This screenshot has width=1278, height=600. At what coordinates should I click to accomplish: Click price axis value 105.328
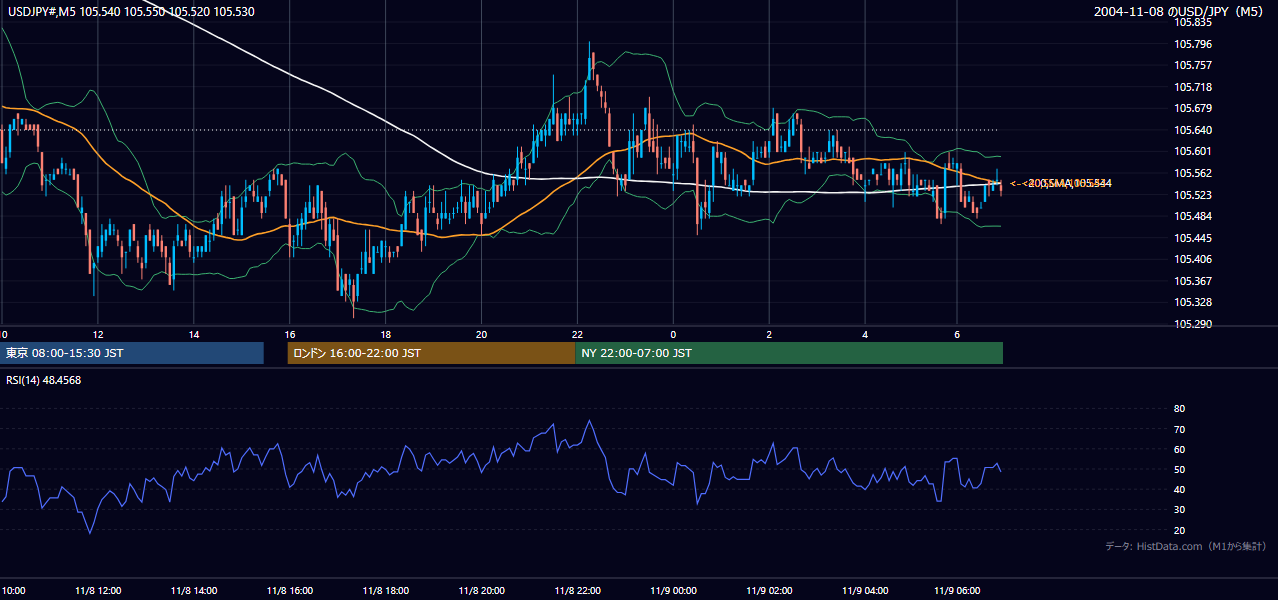tap(1193, 302)
